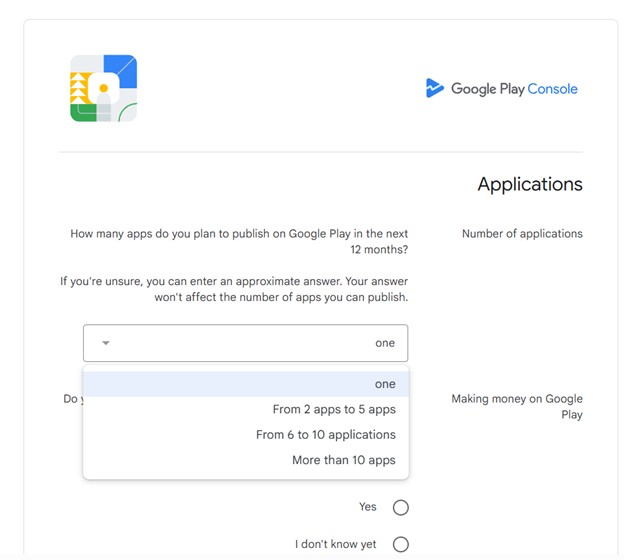The height and width of the screenshot is (560, 624).
Task: Click the "Applications" section heading
Action: click(529, 184)
